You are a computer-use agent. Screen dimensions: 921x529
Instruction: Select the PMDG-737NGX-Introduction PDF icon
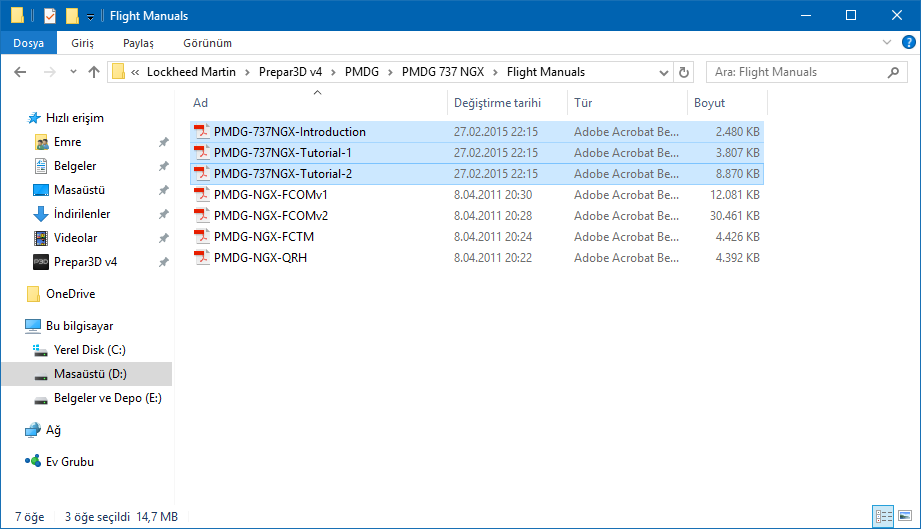click(201, 132)
